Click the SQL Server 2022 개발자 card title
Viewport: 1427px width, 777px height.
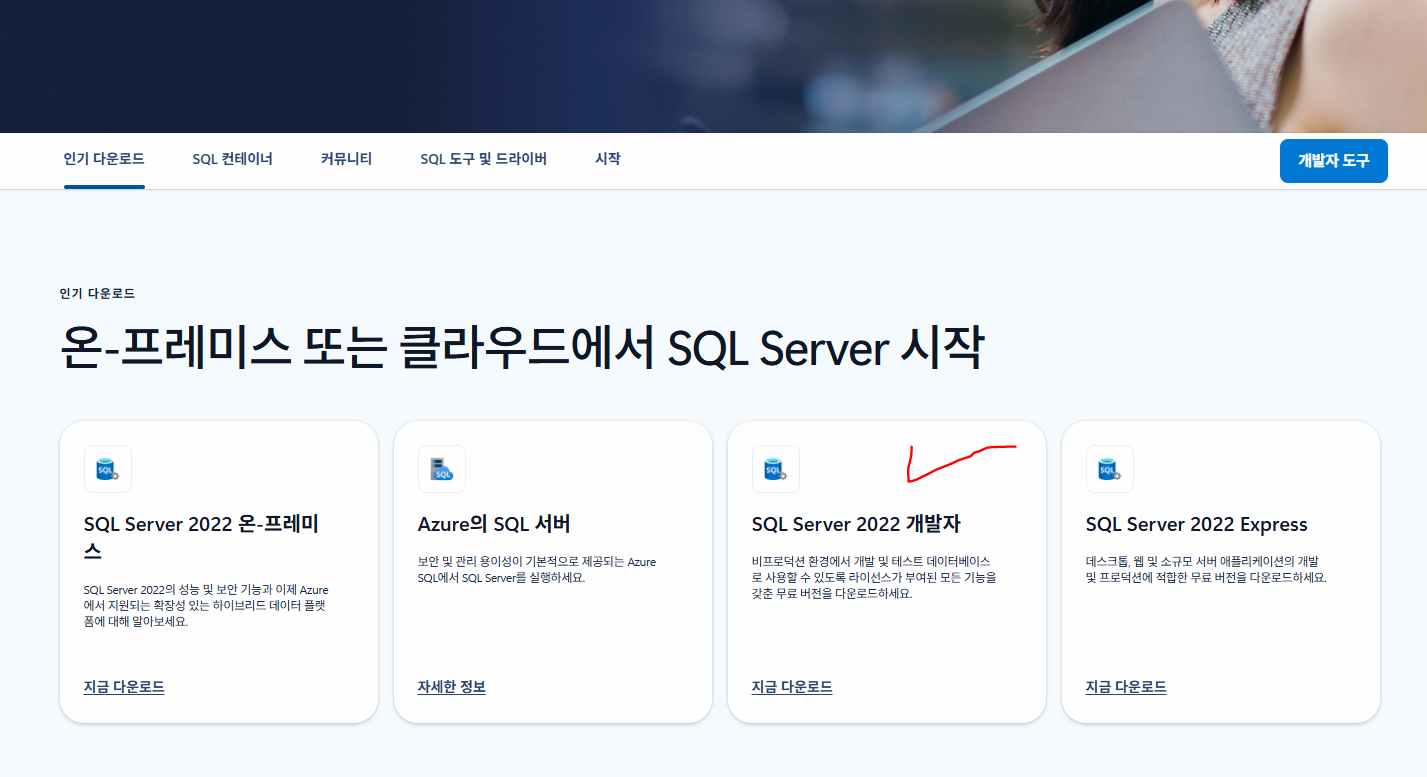856,525
